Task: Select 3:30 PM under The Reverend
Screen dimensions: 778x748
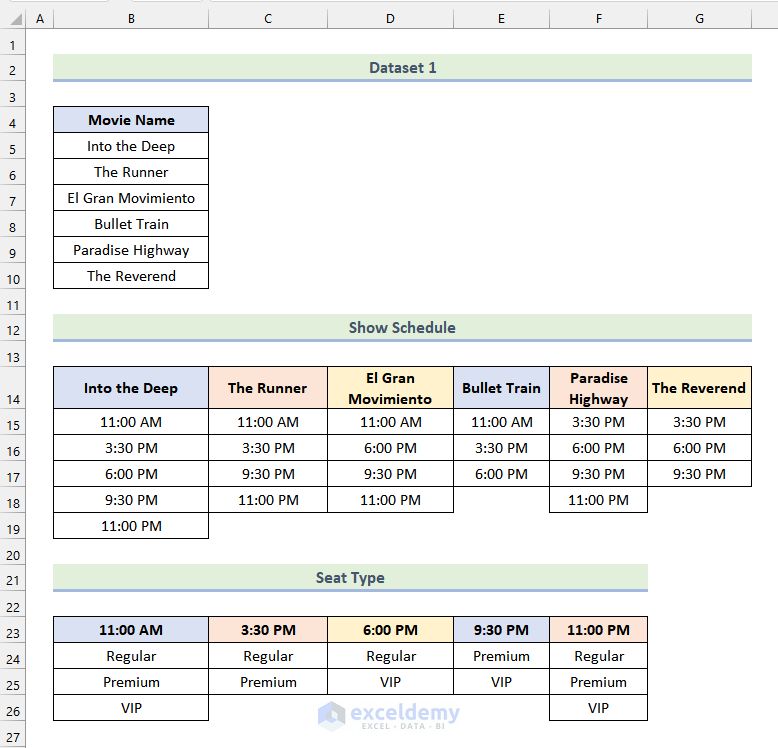Action: coord(700,422)
